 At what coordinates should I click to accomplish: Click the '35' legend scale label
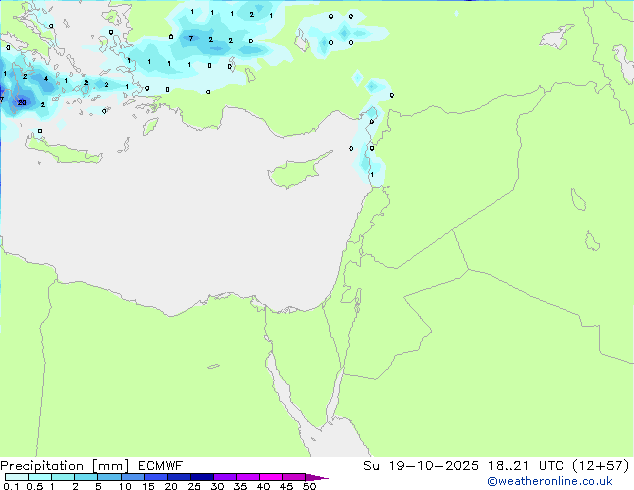[x=240, y=486]
